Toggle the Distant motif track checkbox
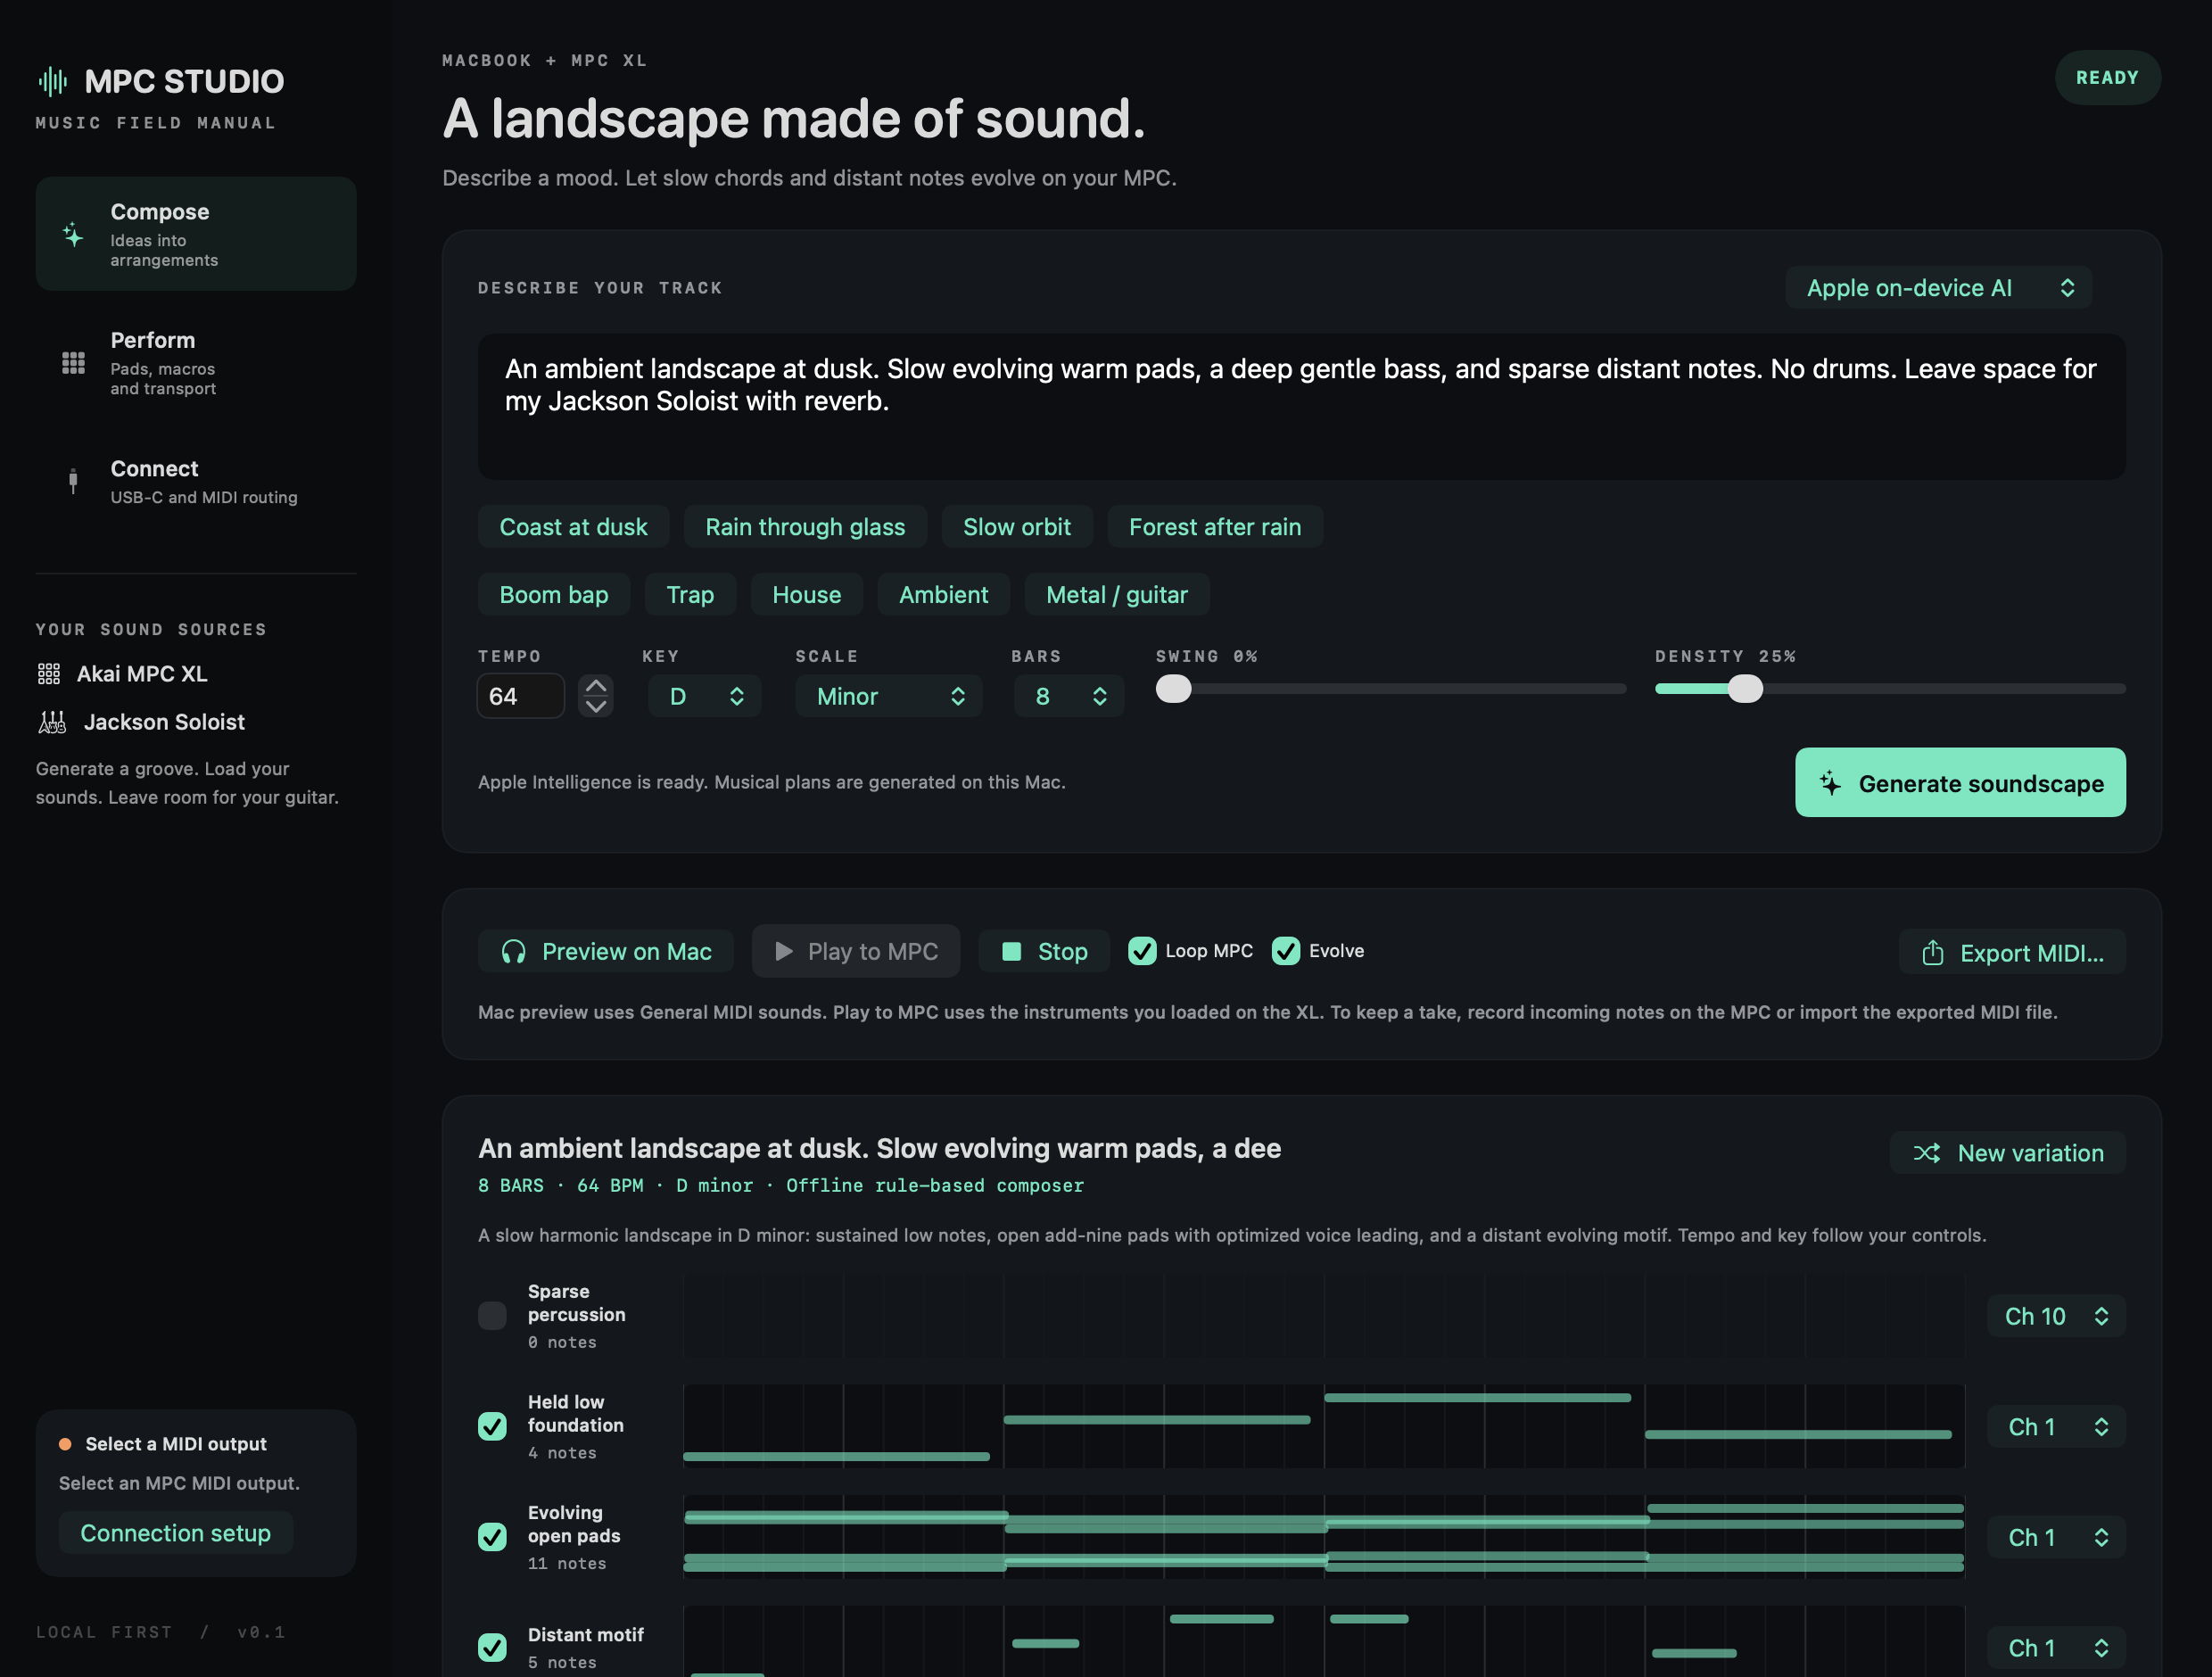 click(x=492, y=1647)
